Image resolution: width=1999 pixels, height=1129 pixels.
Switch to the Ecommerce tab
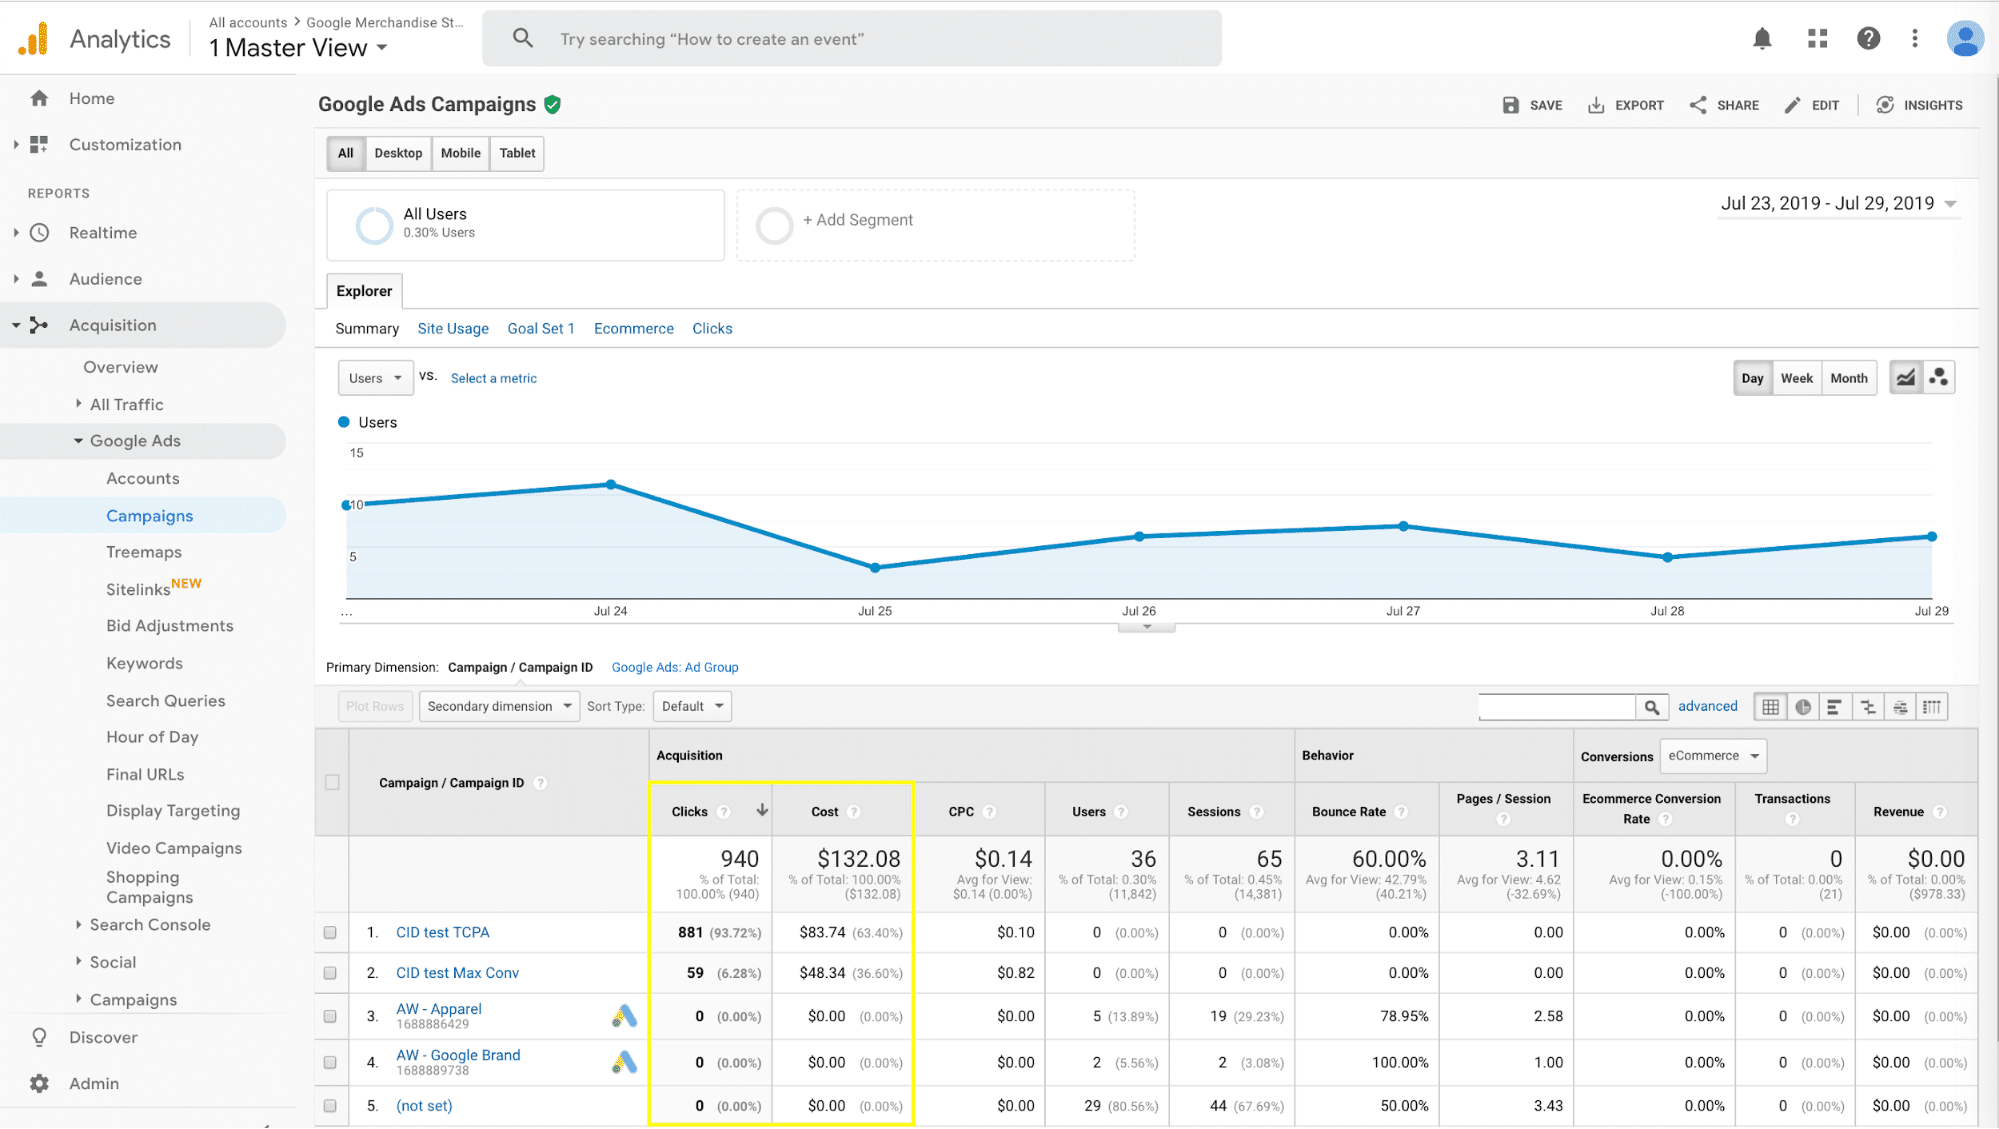click(634, 329)
